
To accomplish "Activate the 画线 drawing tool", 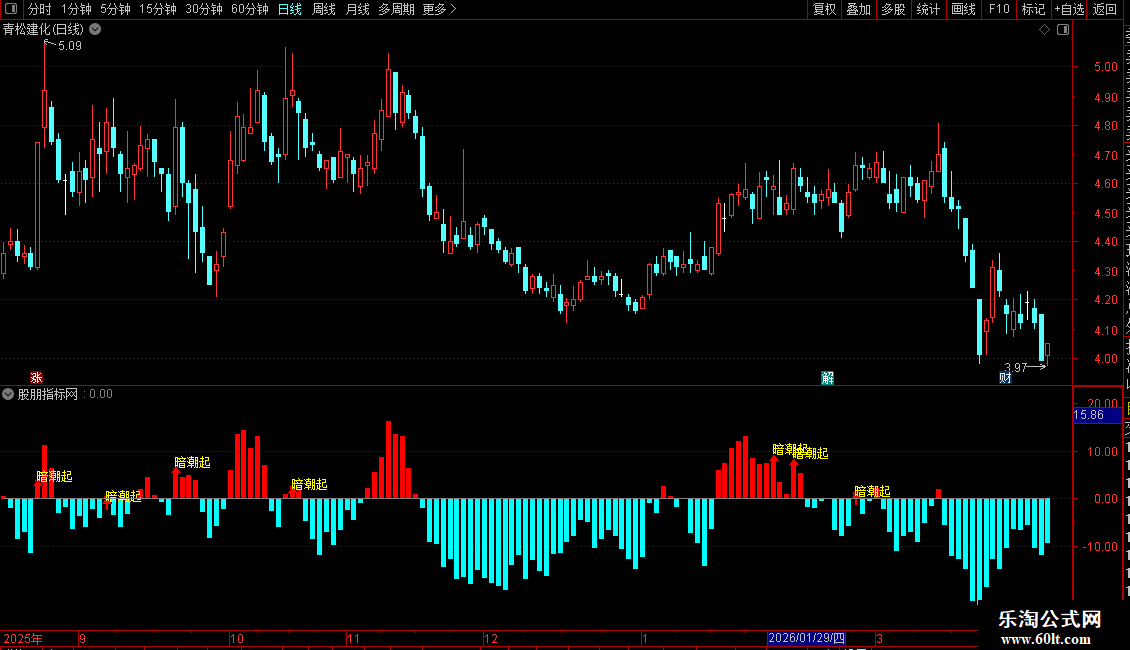I will [x=963, y=9].
